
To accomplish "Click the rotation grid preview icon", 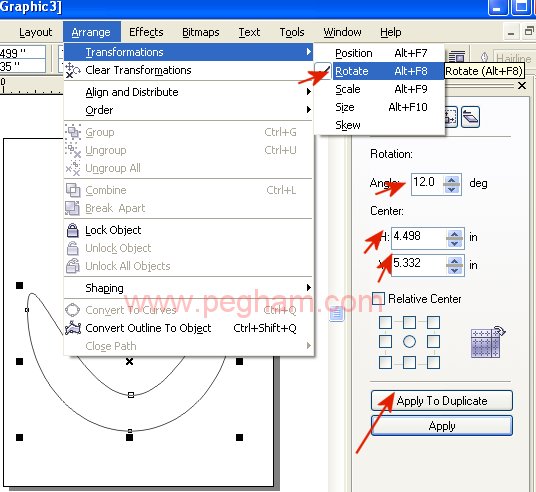I will (488, 342).
